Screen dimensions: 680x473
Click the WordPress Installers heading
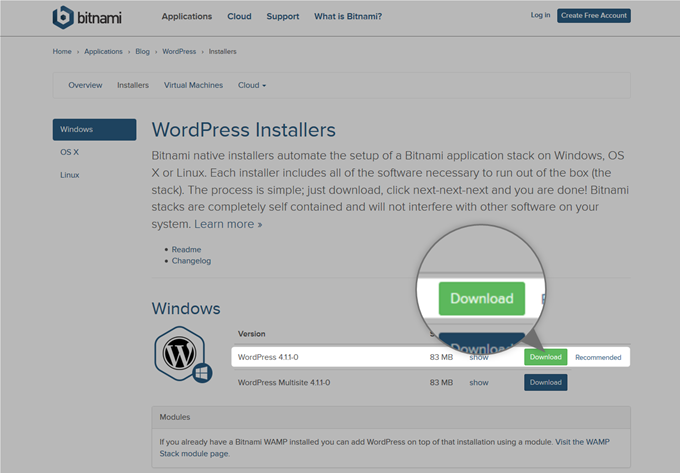pyautogui.click(x=244, y=130)
